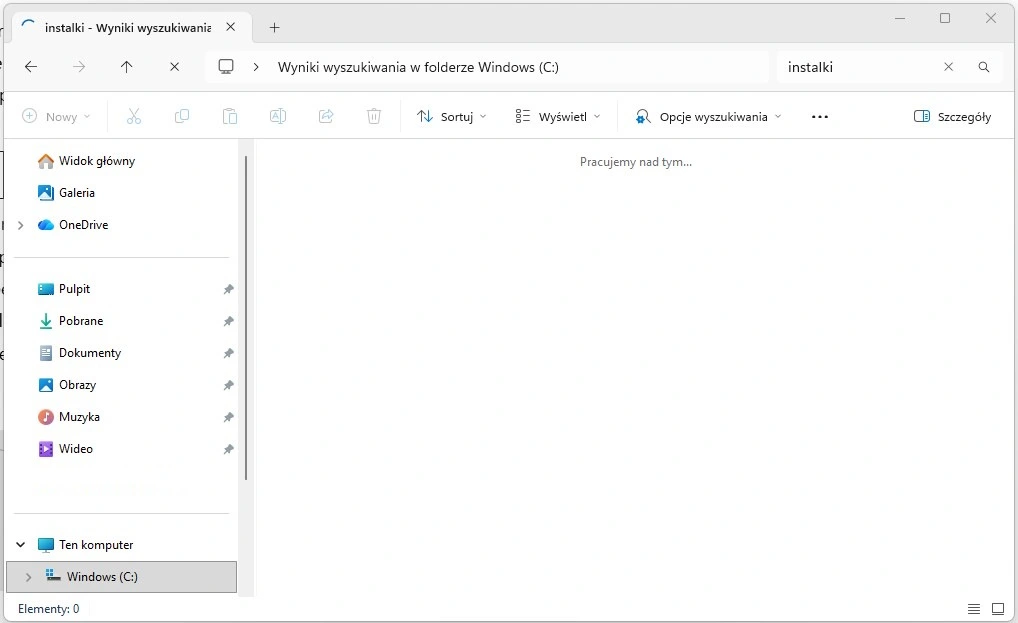Go to Galeria in navigation pane

pos(77,193)
